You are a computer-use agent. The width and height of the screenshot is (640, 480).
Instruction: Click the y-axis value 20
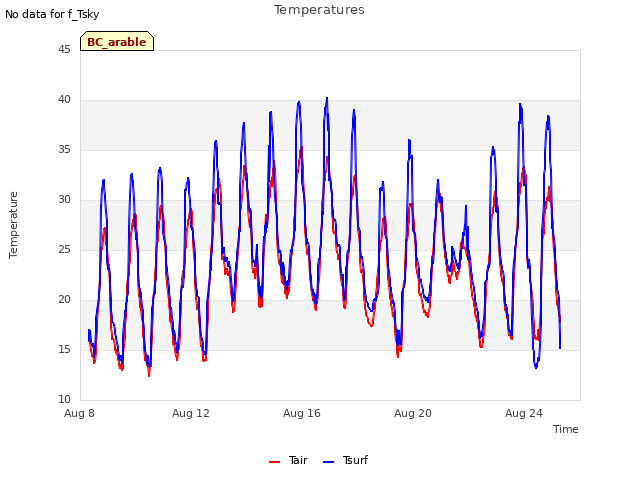point(64,300)
